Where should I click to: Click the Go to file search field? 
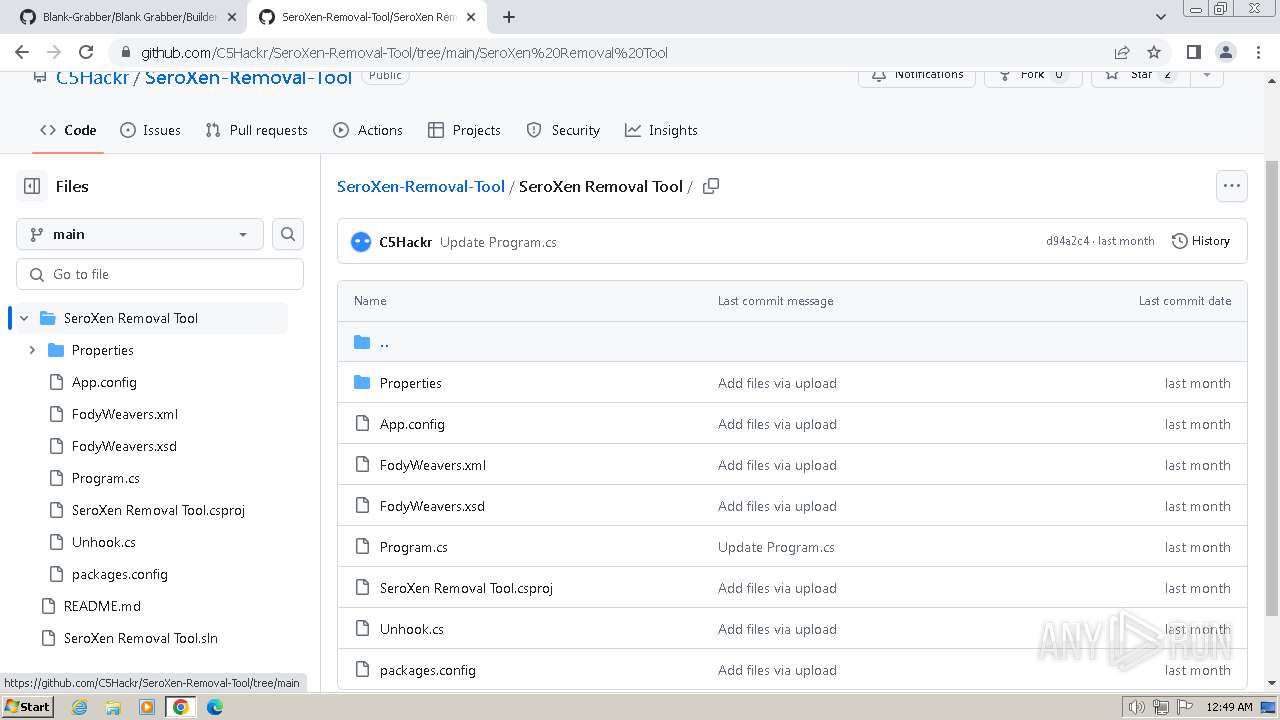coord(160,274)
